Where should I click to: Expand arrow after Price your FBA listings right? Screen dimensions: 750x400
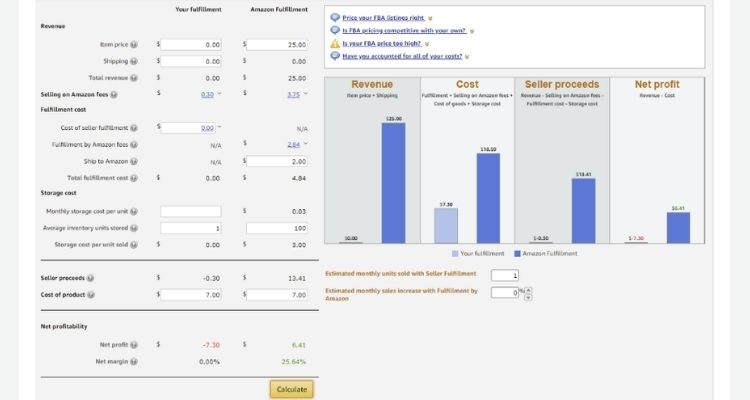coord(430,19)
